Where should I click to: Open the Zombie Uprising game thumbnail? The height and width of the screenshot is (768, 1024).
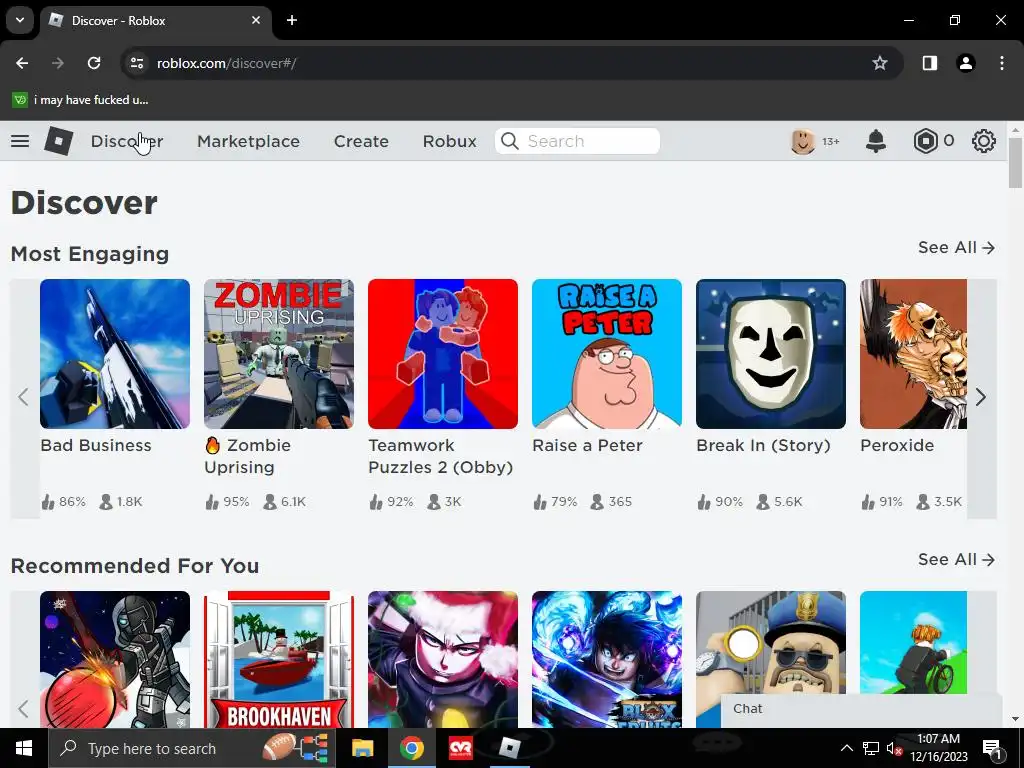click(279, 354)
